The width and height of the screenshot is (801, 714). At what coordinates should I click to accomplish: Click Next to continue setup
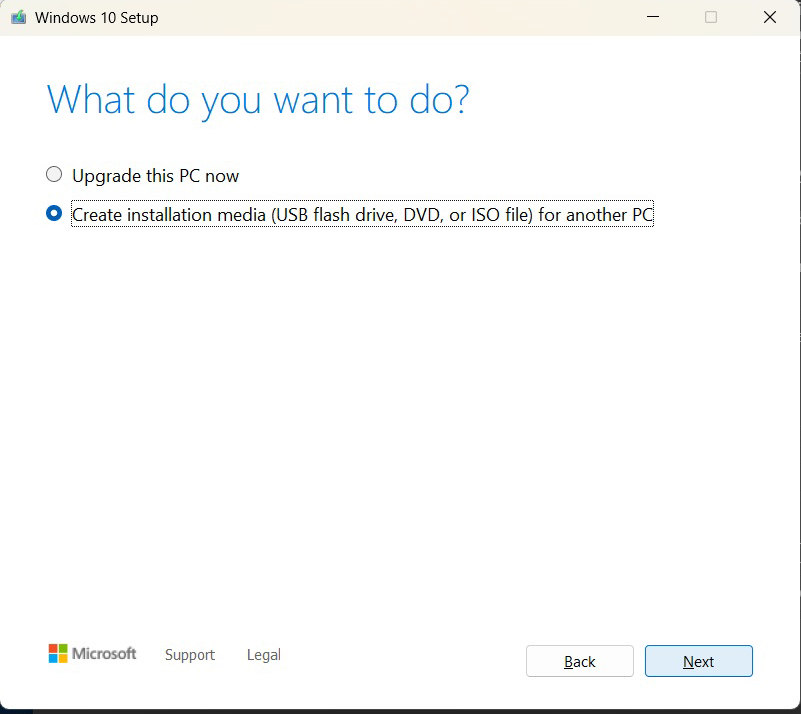click(x=698, y=661)
